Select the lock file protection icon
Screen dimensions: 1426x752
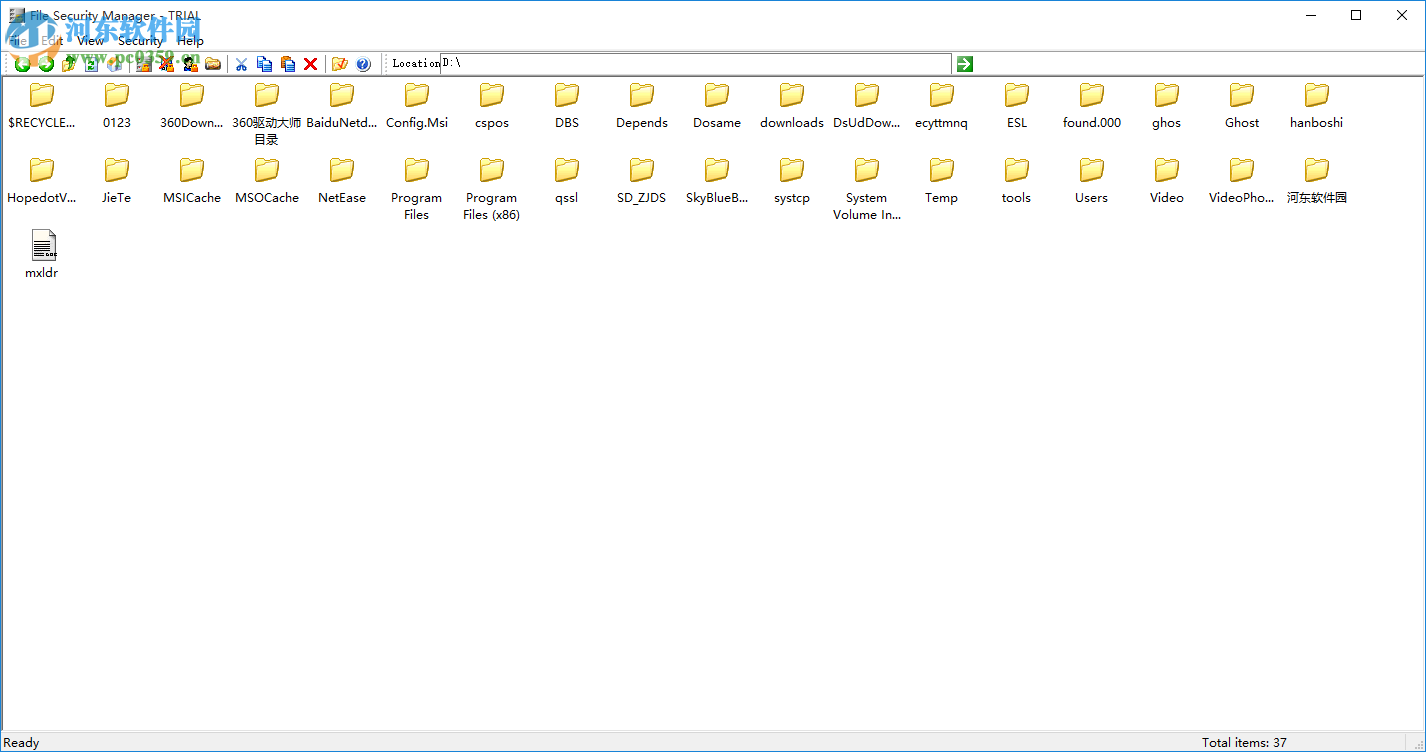(x=143, y=63)
